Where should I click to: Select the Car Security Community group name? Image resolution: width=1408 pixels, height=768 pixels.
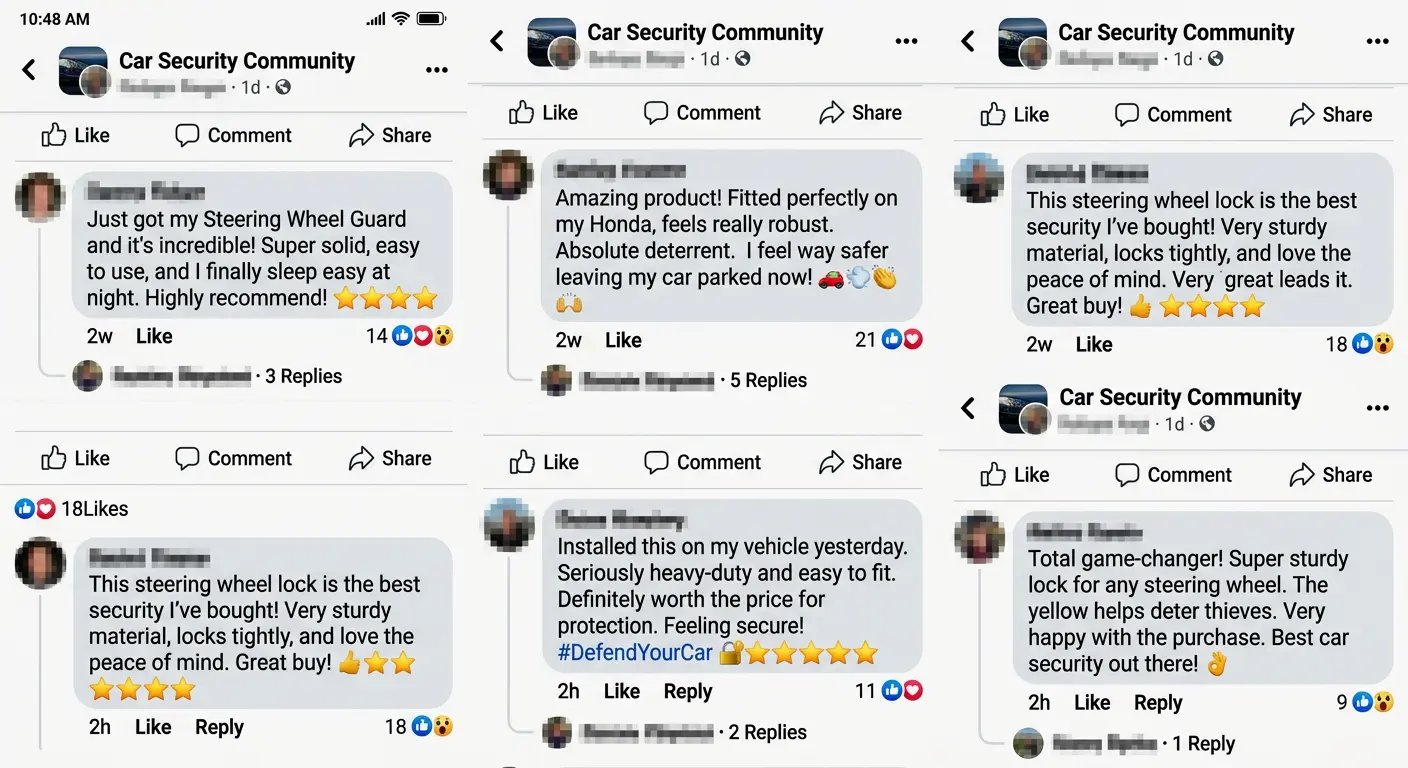click(x=236, y=60)
